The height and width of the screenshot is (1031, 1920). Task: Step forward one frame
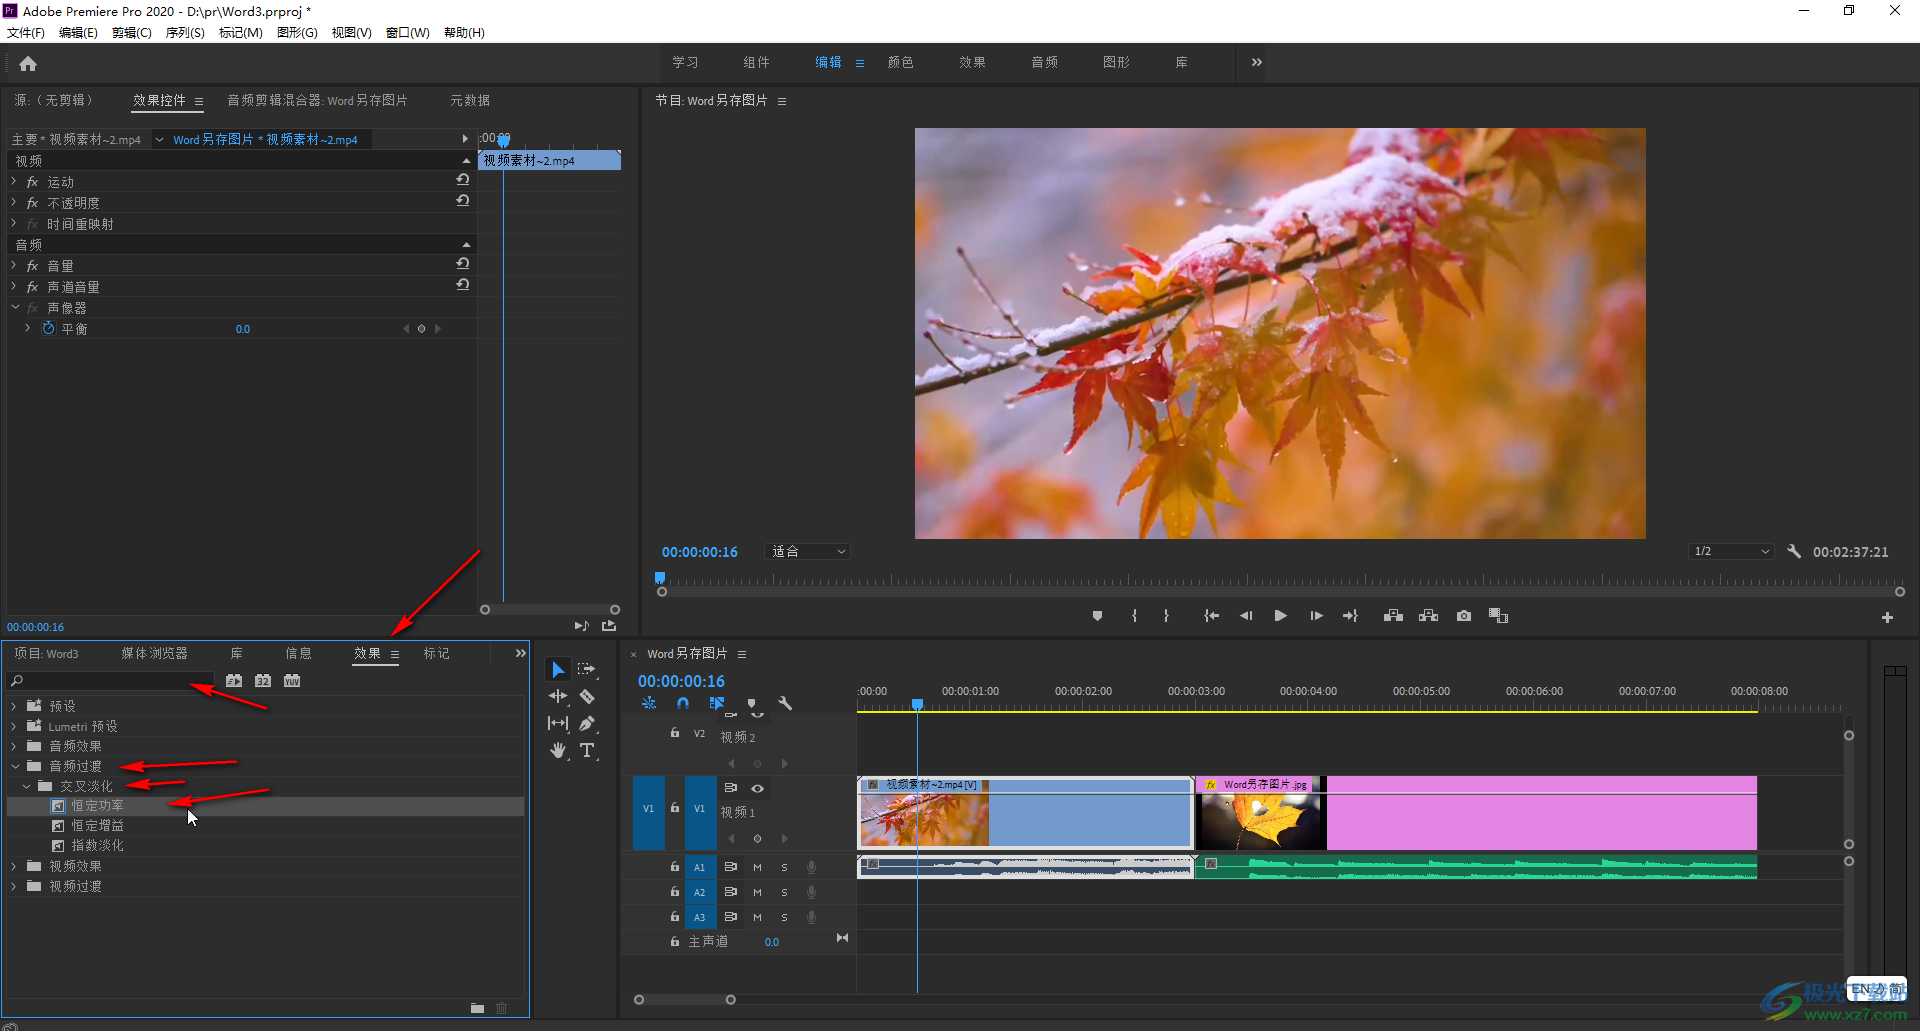[x=1316, y=616]
